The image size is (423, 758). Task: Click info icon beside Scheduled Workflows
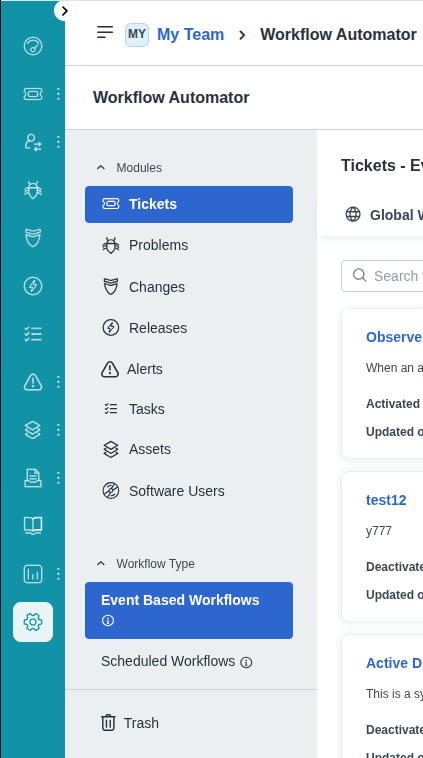click(247, 662)
